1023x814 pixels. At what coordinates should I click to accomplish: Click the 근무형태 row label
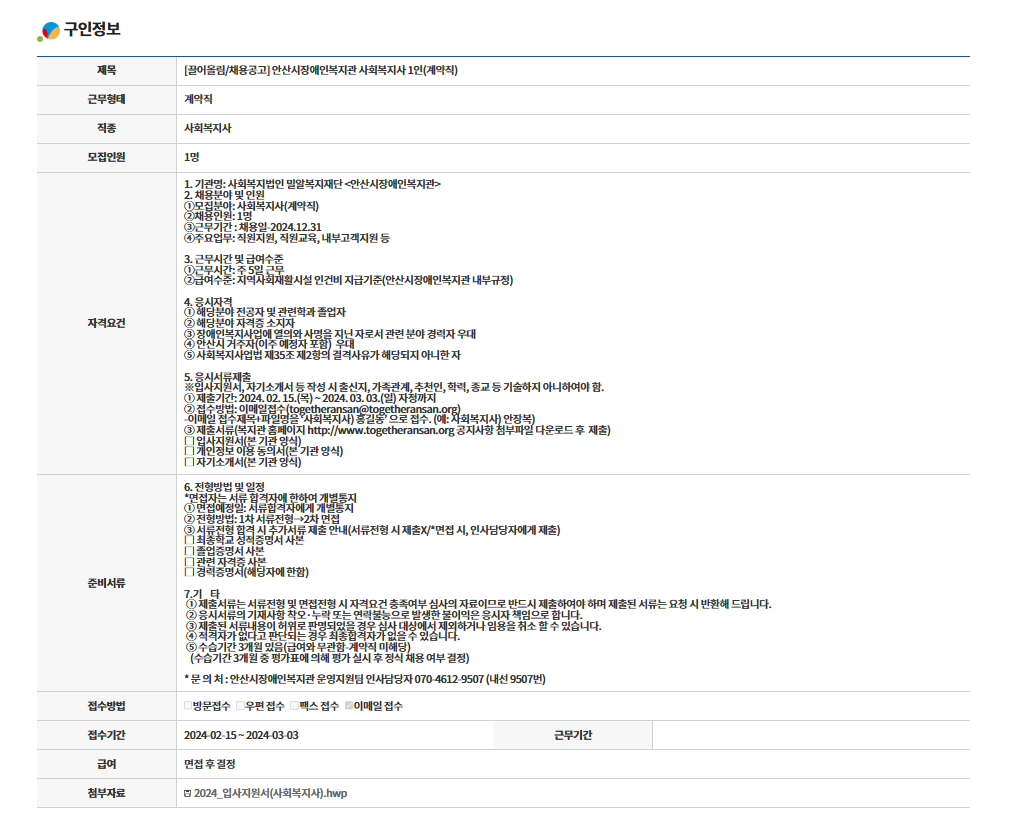coord(106,99)
